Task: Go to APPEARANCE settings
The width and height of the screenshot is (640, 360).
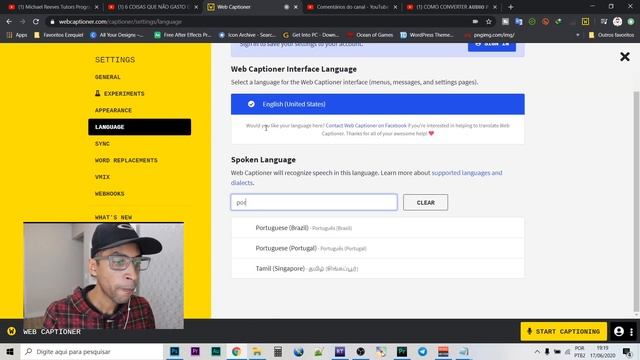Action: click(x=113, y=110)
